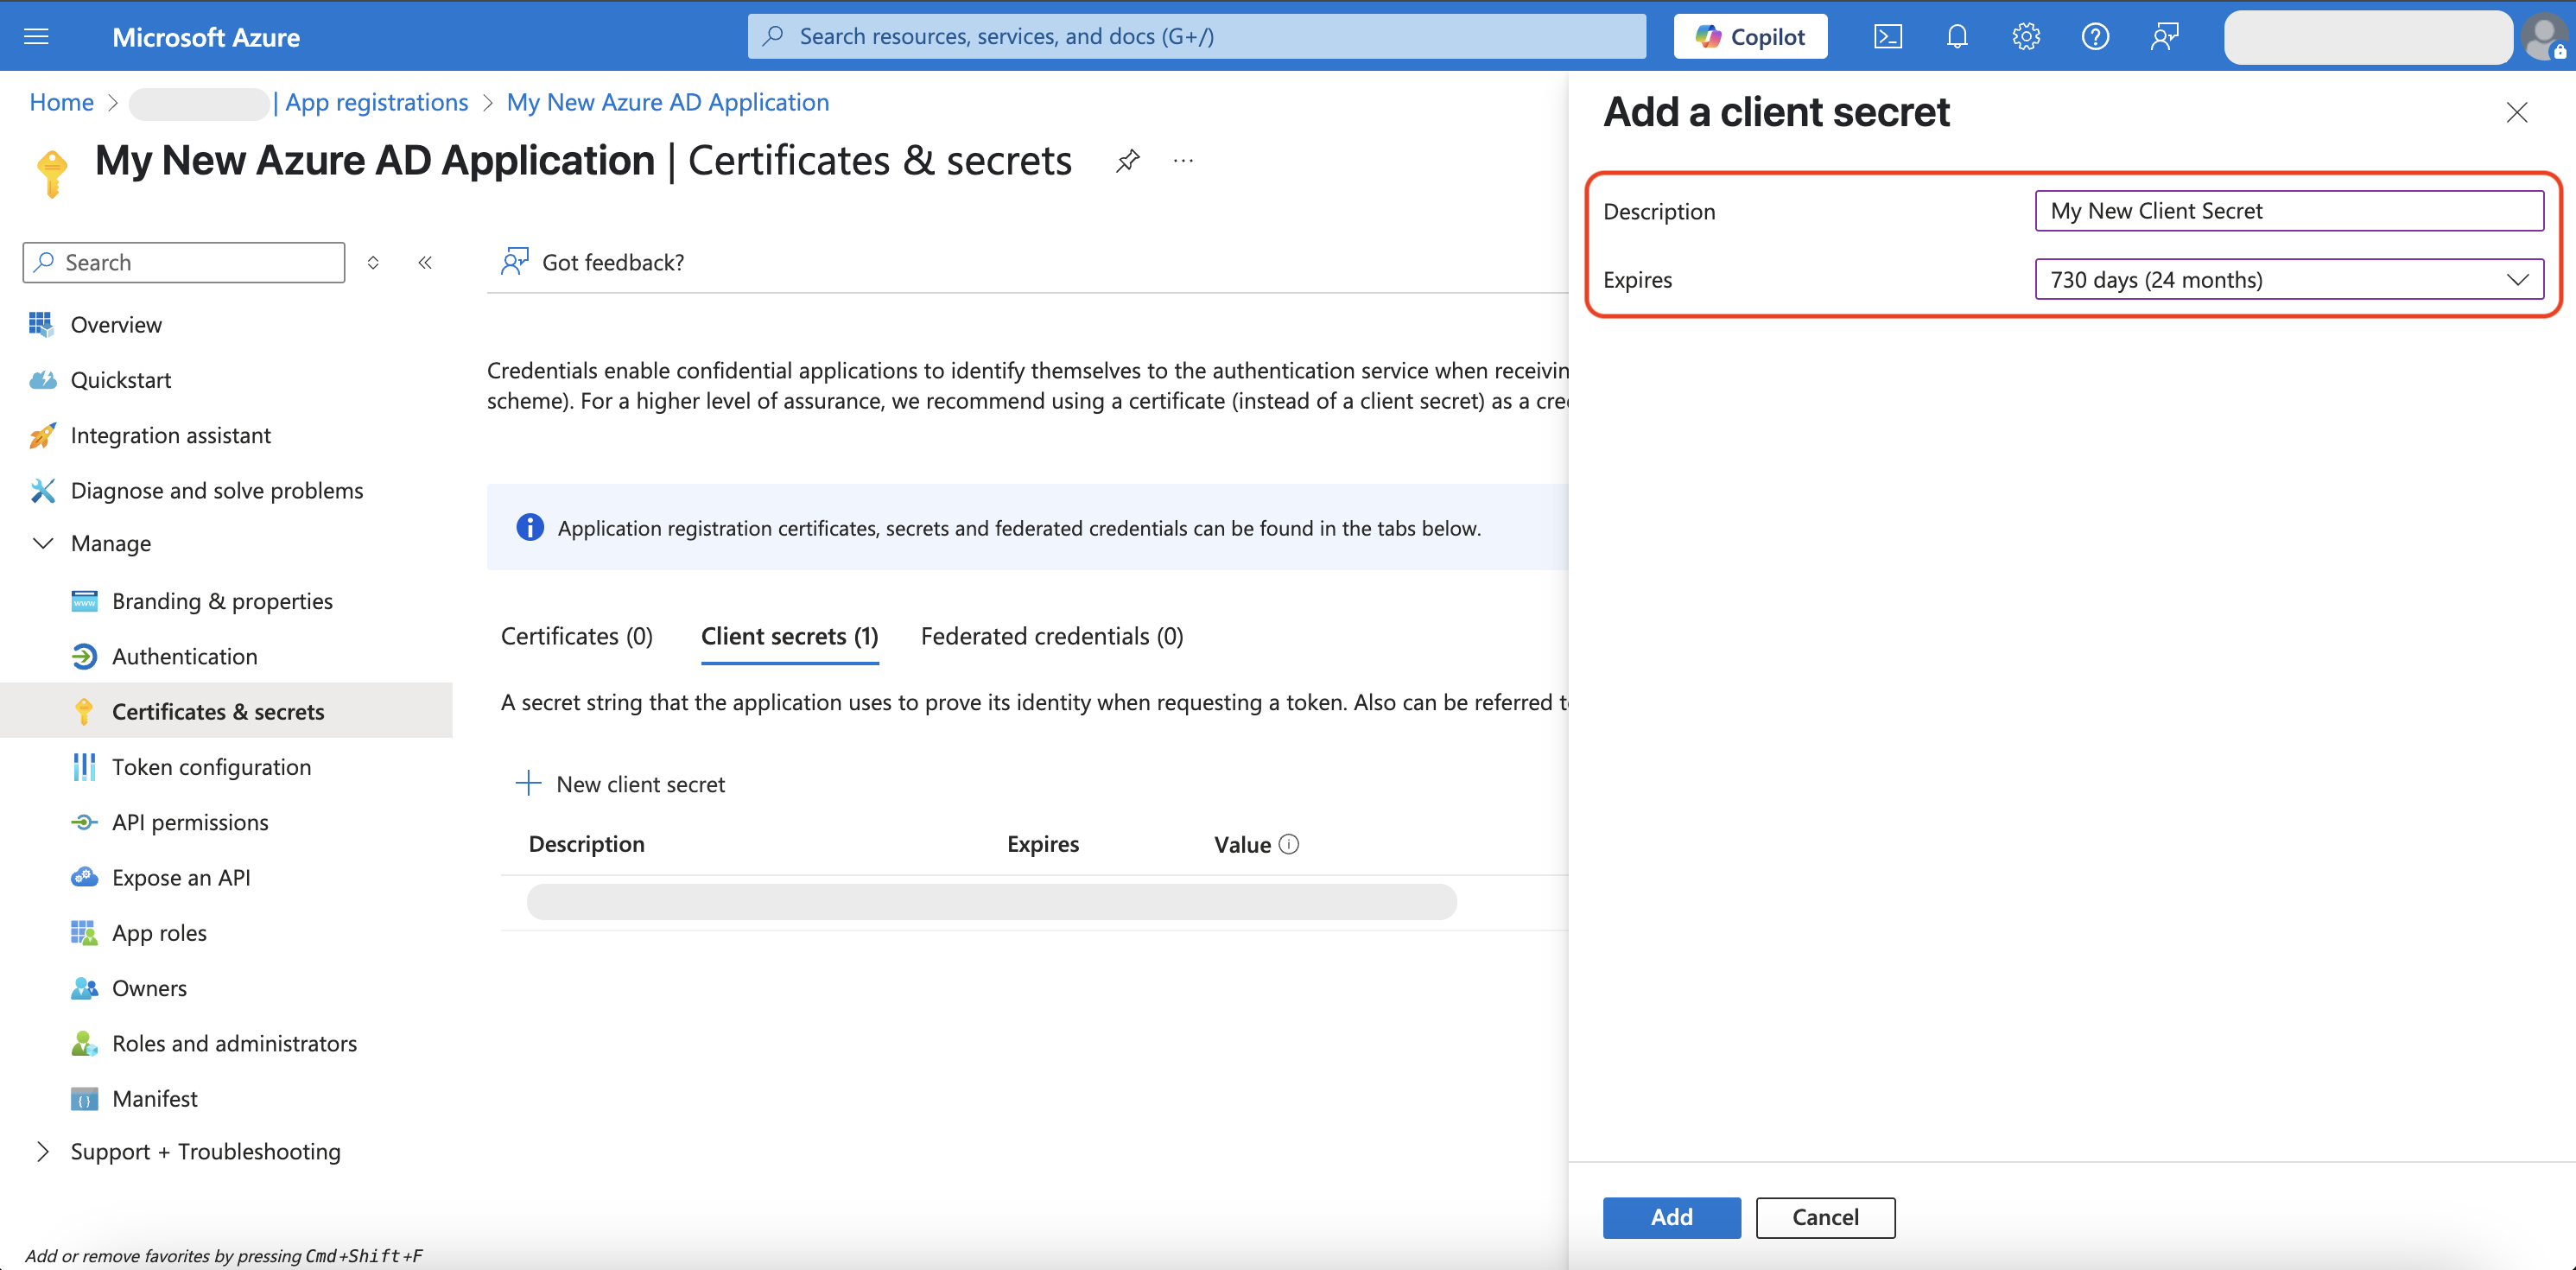Open Token configuration in the sidebar
The image size is (2576, 1270).
pyautogui.click(x=211, y=767)
